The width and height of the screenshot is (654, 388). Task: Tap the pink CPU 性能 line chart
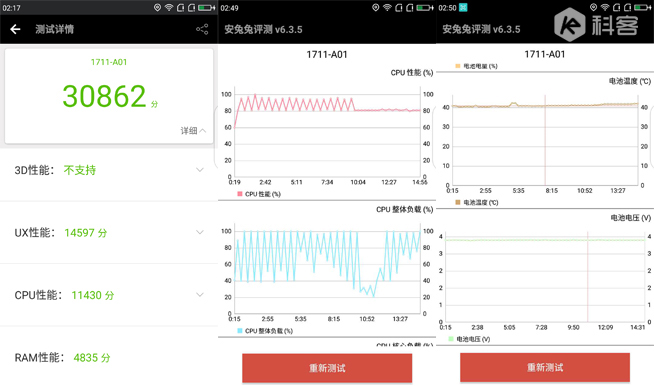coord(327,132)
